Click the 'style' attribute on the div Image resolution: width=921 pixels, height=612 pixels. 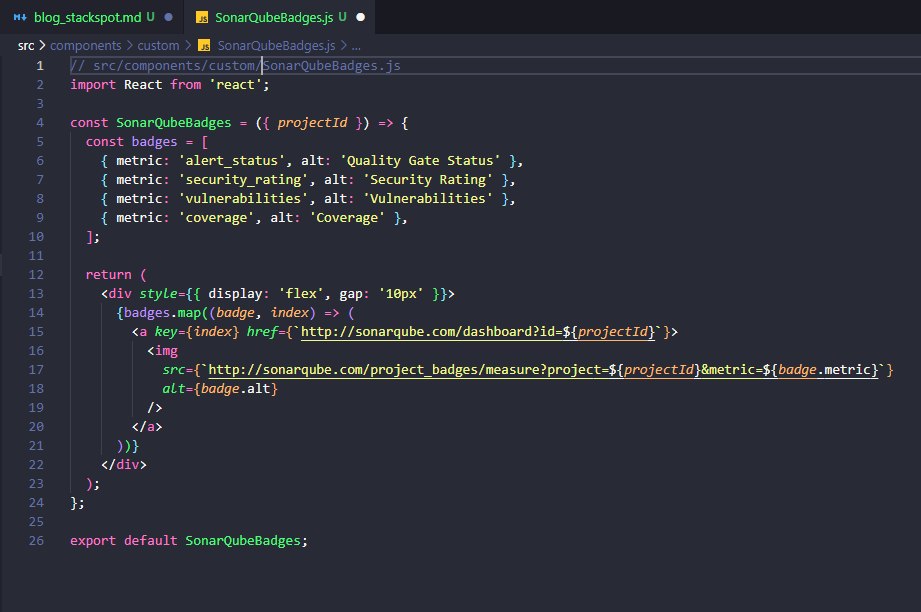[x=159, y=294]
